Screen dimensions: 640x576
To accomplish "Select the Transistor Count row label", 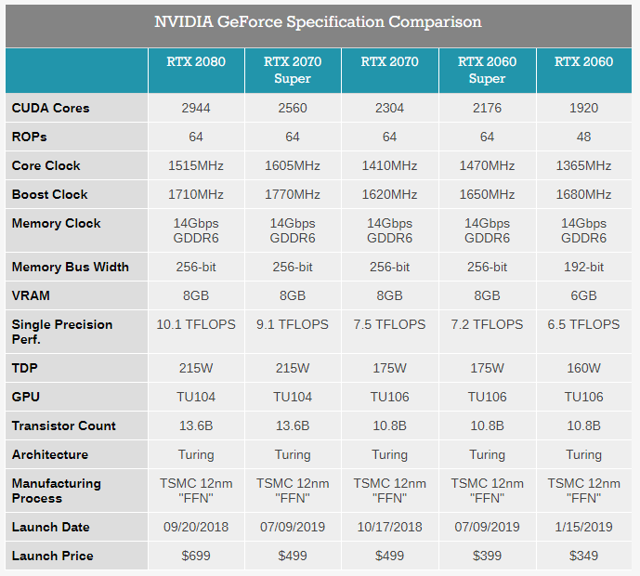I will pos(64,426).
